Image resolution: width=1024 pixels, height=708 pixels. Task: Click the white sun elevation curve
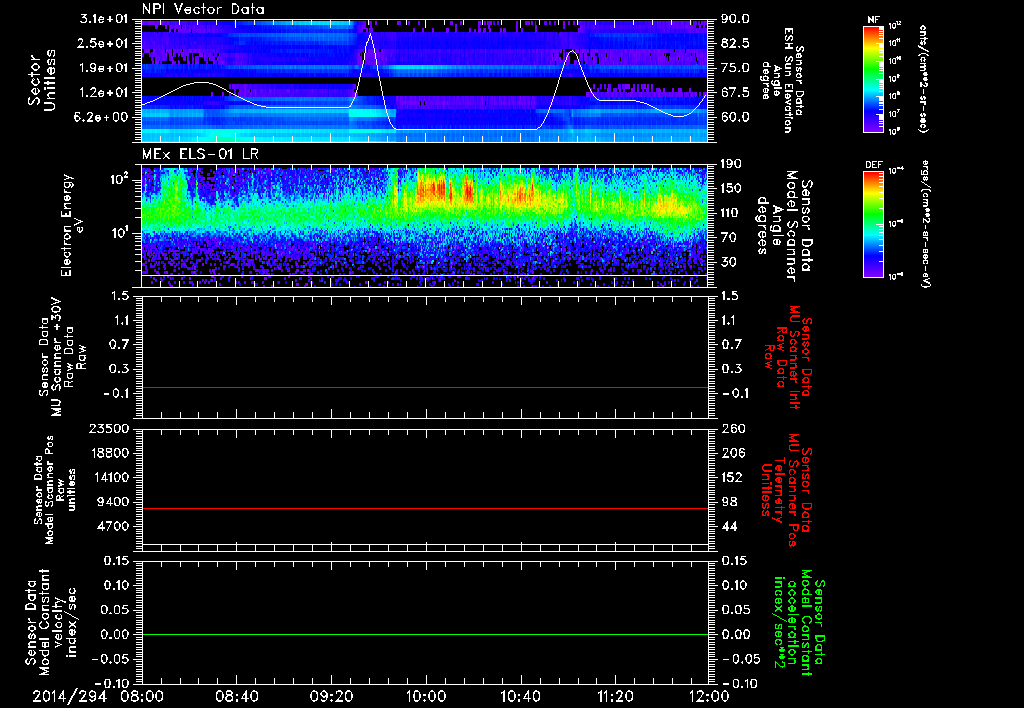pyautogui.click(x=467, y=129)
